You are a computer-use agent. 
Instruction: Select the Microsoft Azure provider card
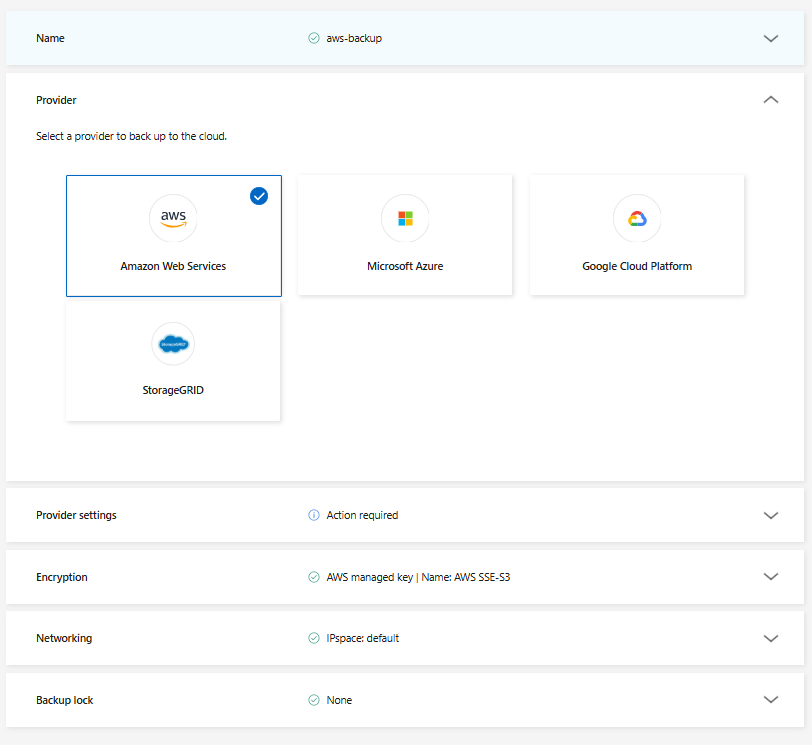pyautogui.click(x=405, y=236)
